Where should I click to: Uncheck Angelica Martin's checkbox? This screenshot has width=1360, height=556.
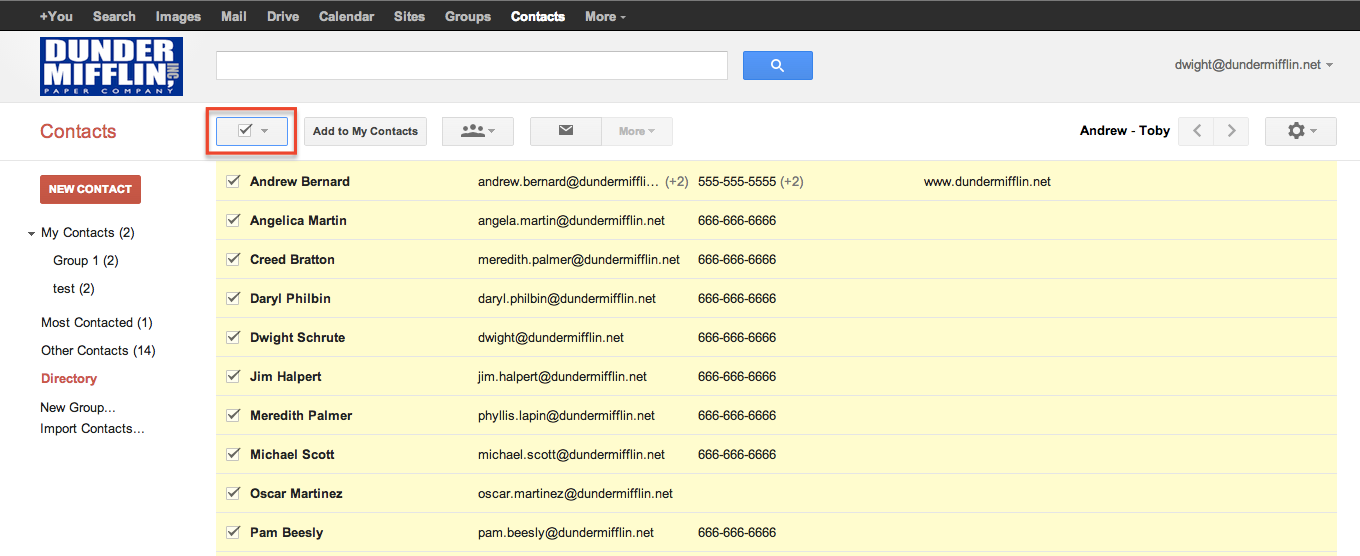(233, 220)
